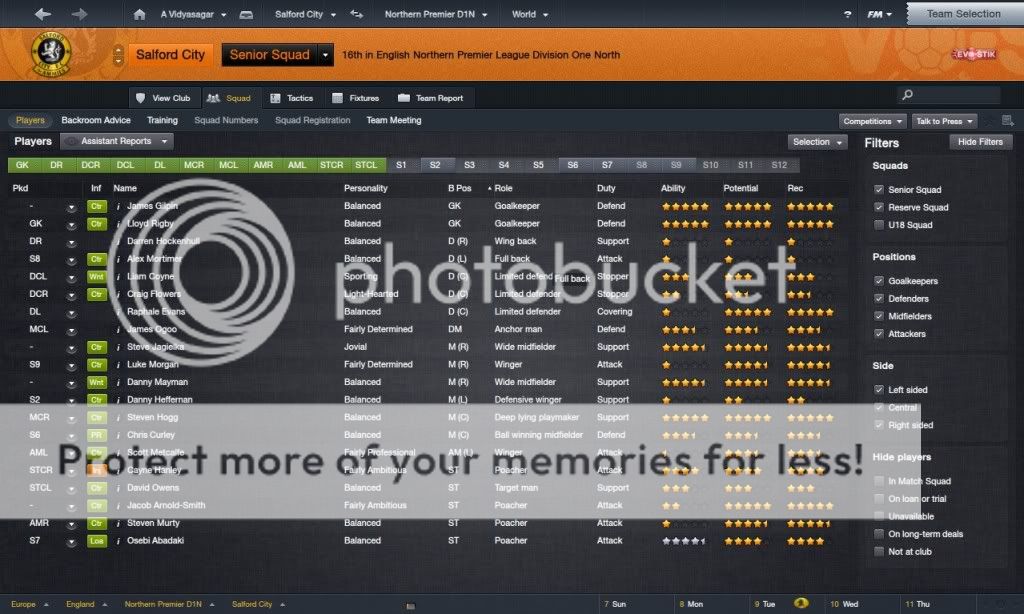Click the calendar event icon beside 9 Tue
1024x614 pixels.
tap(801, 604)
